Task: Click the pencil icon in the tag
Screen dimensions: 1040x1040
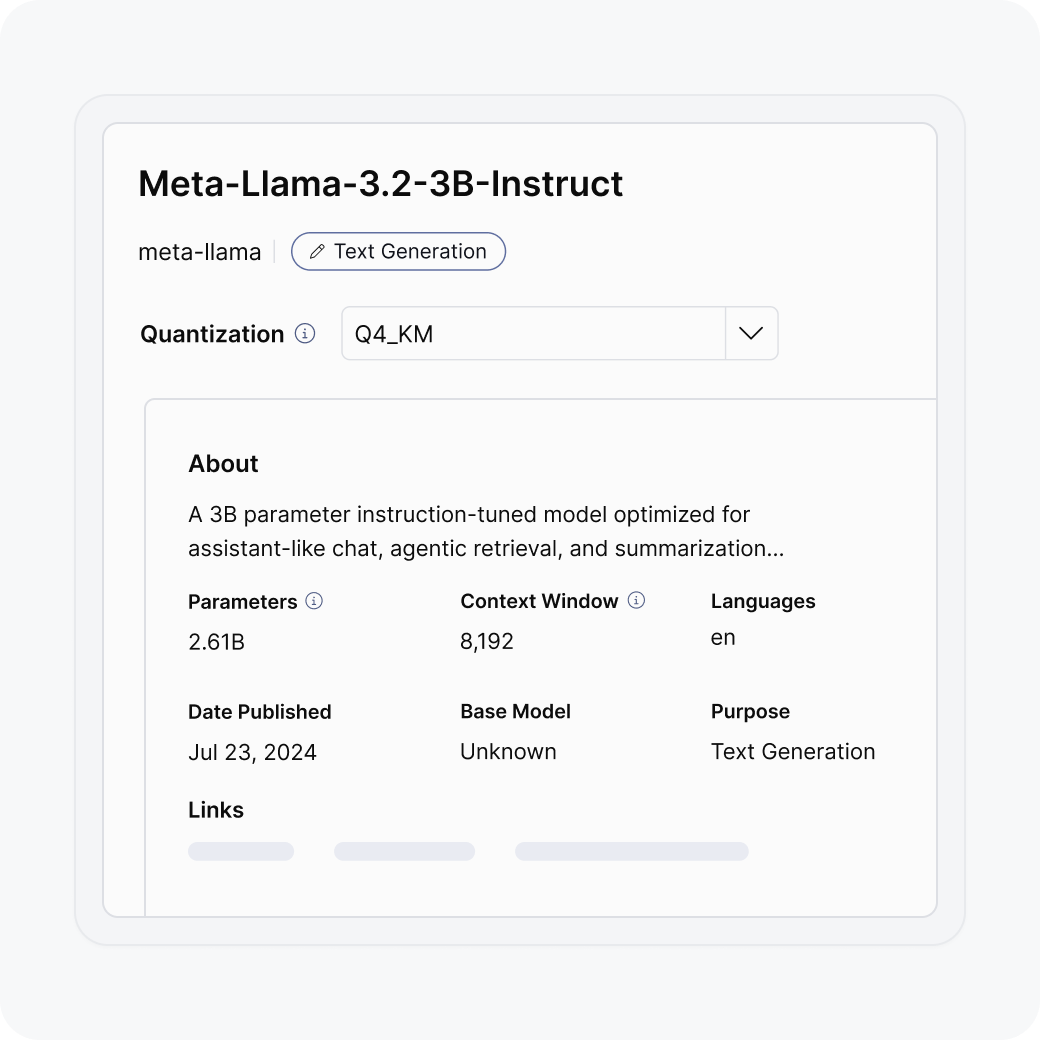Action: point(317,252)
